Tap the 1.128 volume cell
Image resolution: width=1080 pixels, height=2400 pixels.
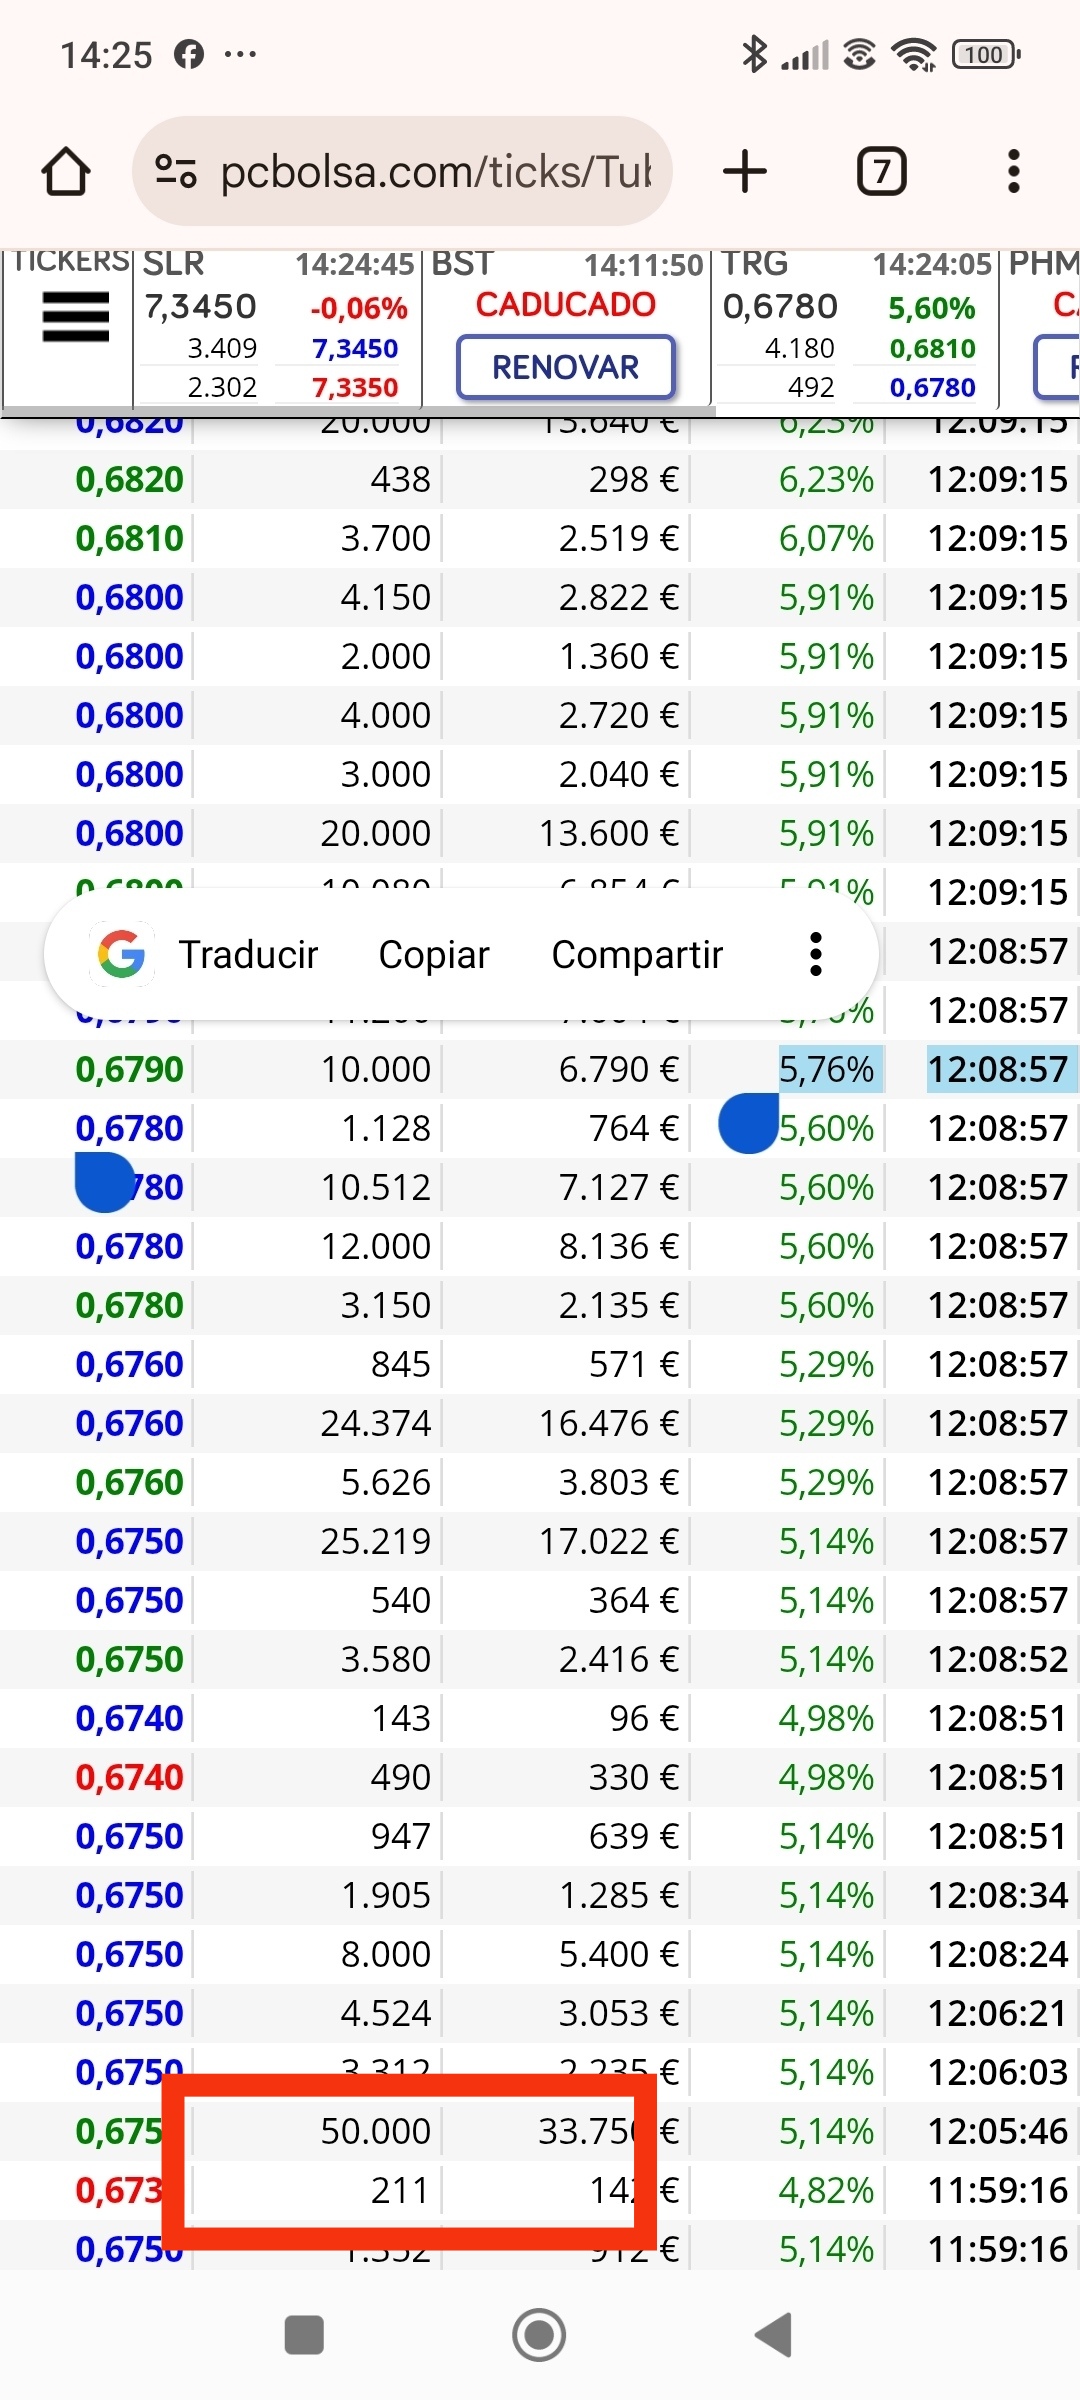click(x=385, y=1128)
